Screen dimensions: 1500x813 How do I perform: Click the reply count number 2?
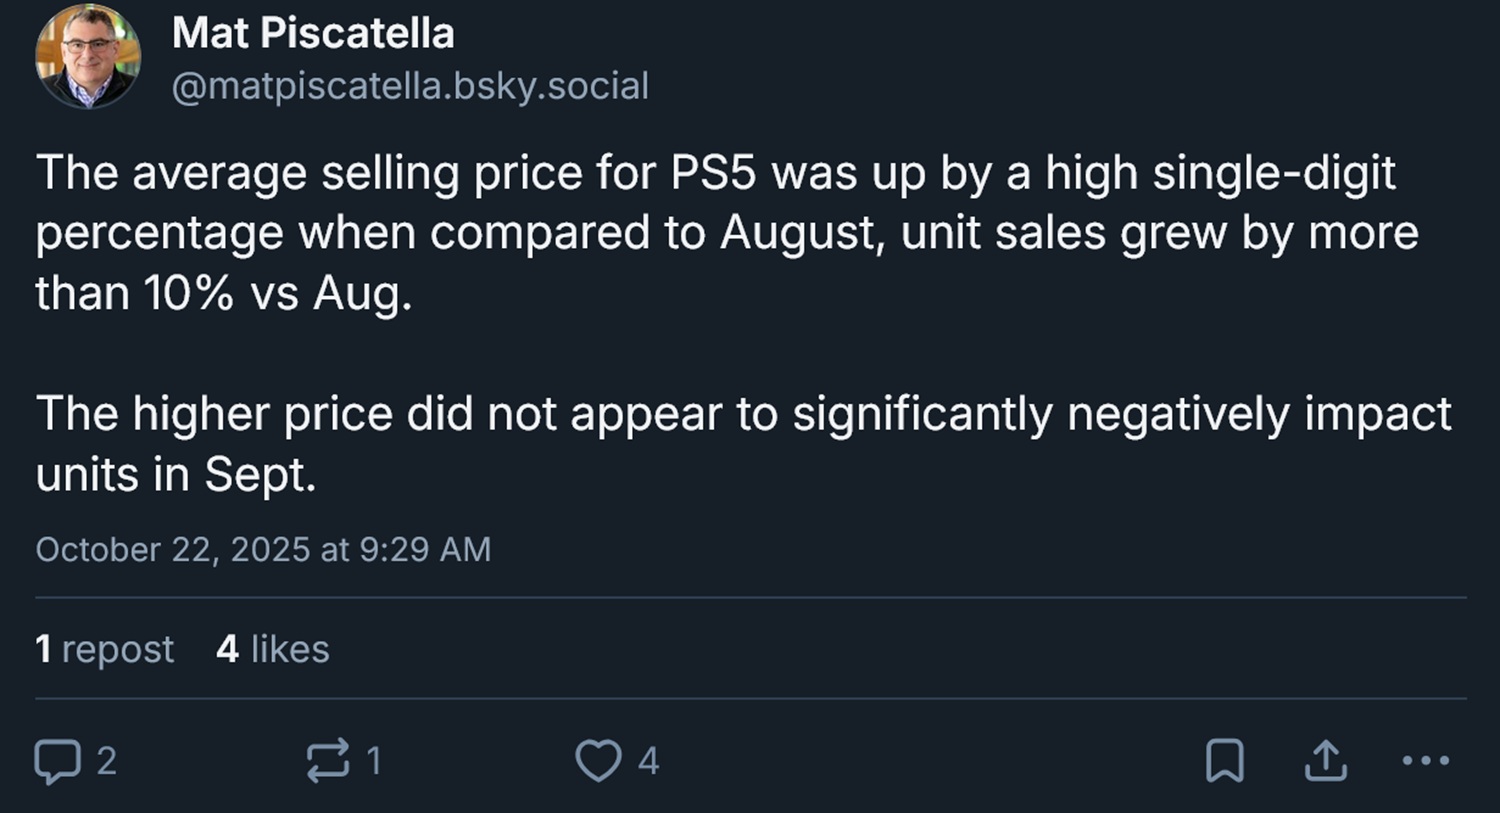(107, 761)
